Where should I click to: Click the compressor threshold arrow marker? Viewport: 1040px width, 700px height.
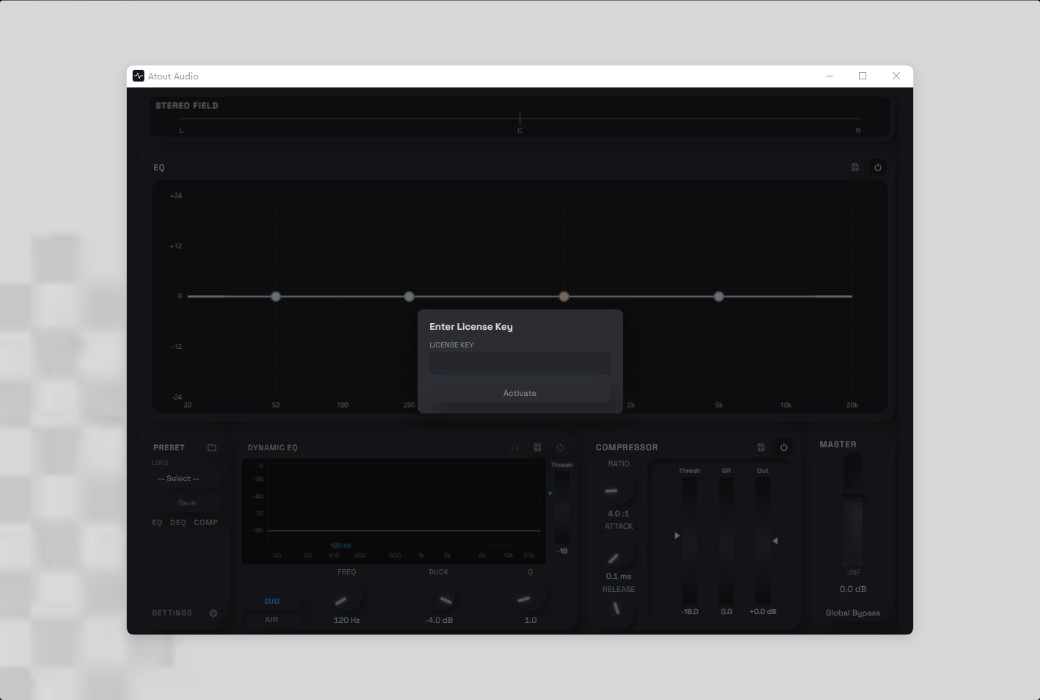tap(677, 535)
